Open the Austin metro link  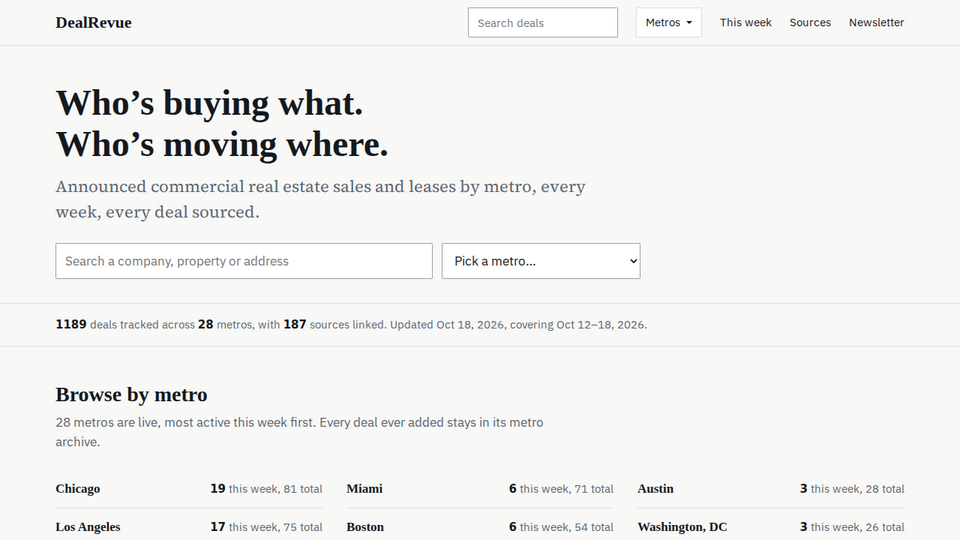tap(655, 489)
